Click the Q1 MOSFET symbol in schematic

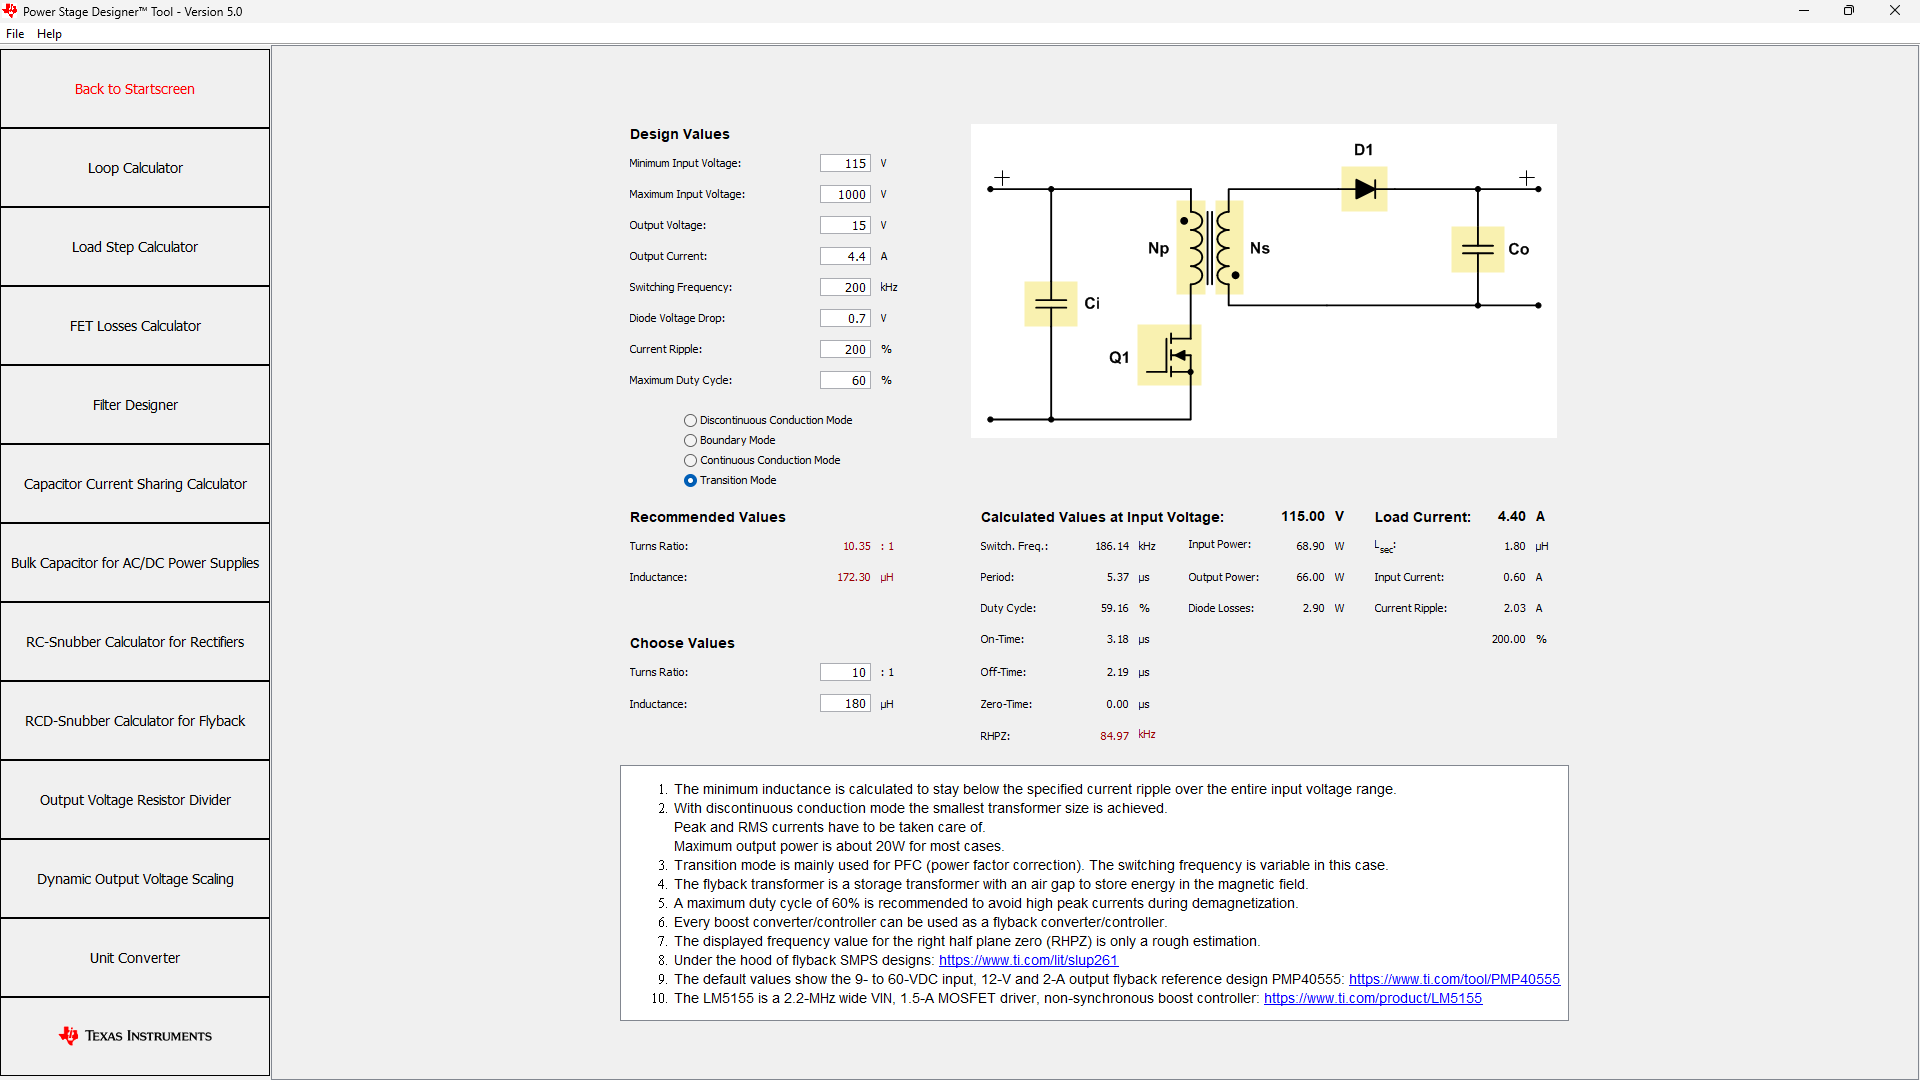click(x=1170, y=355)
